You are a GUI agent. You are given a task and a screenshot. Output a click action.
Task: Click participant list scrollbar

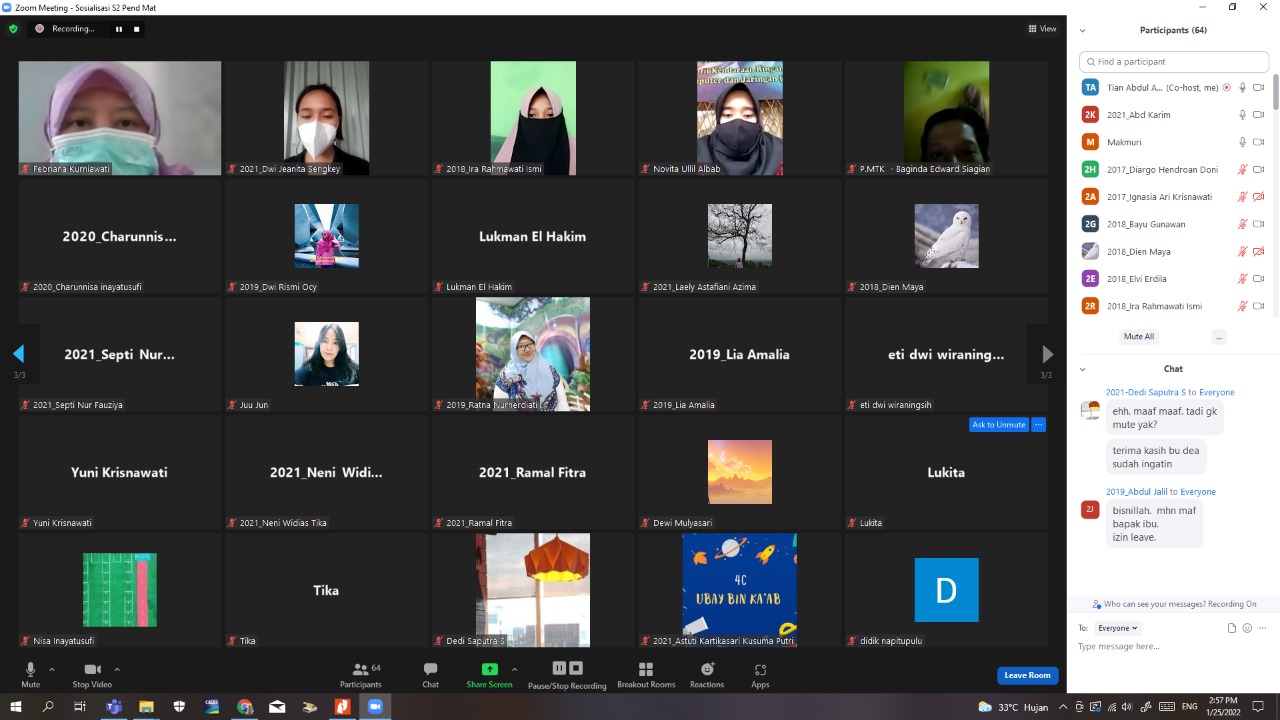tap(1275, 93)
